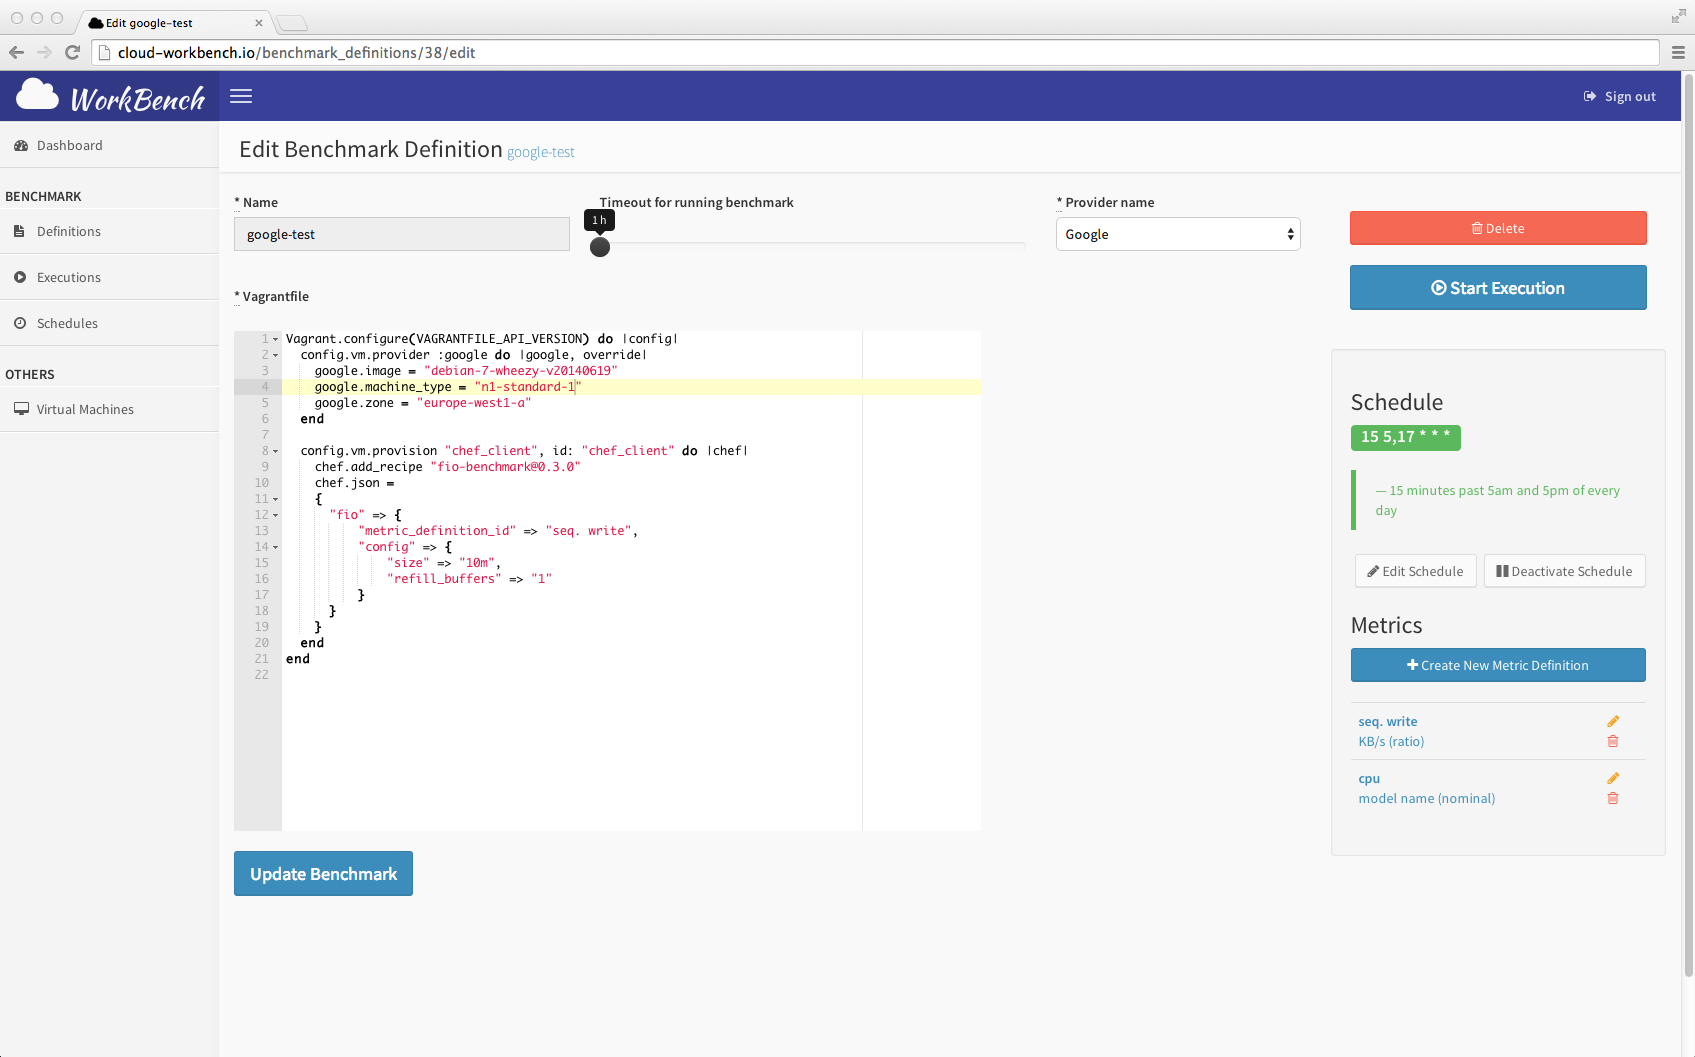Viewport: 1695px width, 1057px height.
Task: Collapse code fold arrow on line 2
Action: coord(276,355)
